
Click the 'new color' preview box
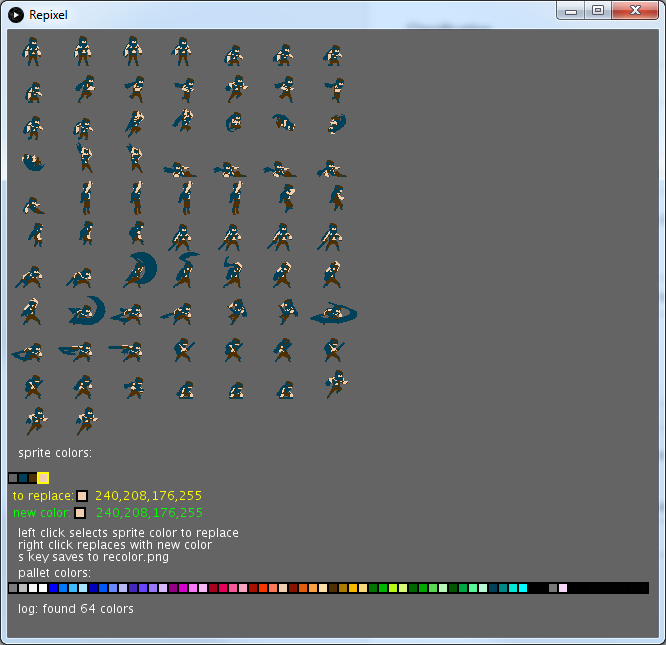[80, 513]
